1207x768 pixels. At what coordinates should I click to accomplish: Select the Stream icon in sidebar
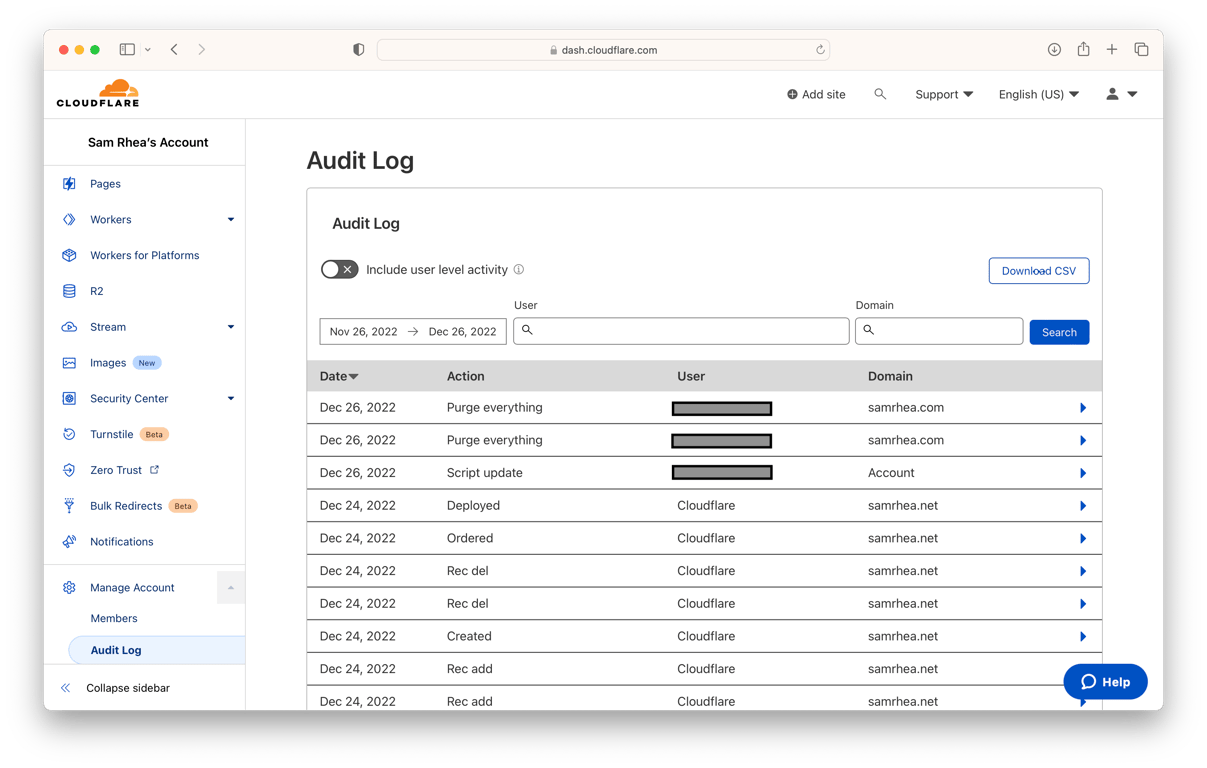[x=68, y=327]
